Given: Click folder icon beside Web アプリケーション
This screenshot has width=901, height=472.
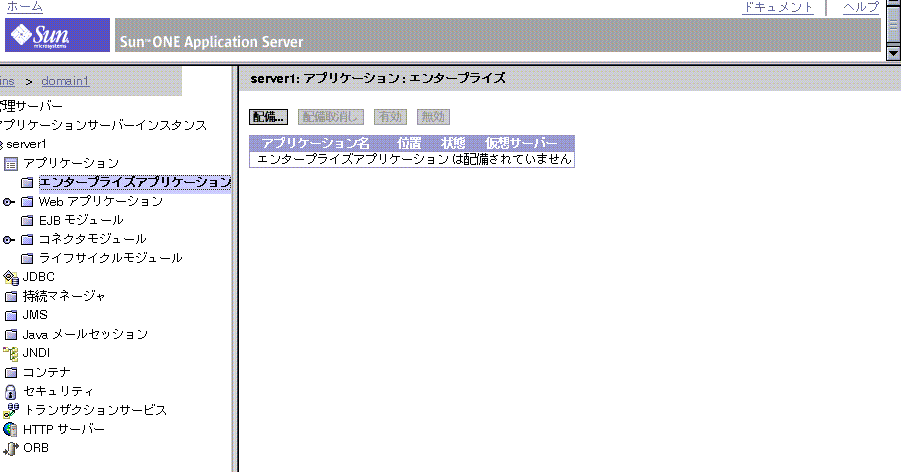Looking at the screenshot, I should [x=27, y=202].
